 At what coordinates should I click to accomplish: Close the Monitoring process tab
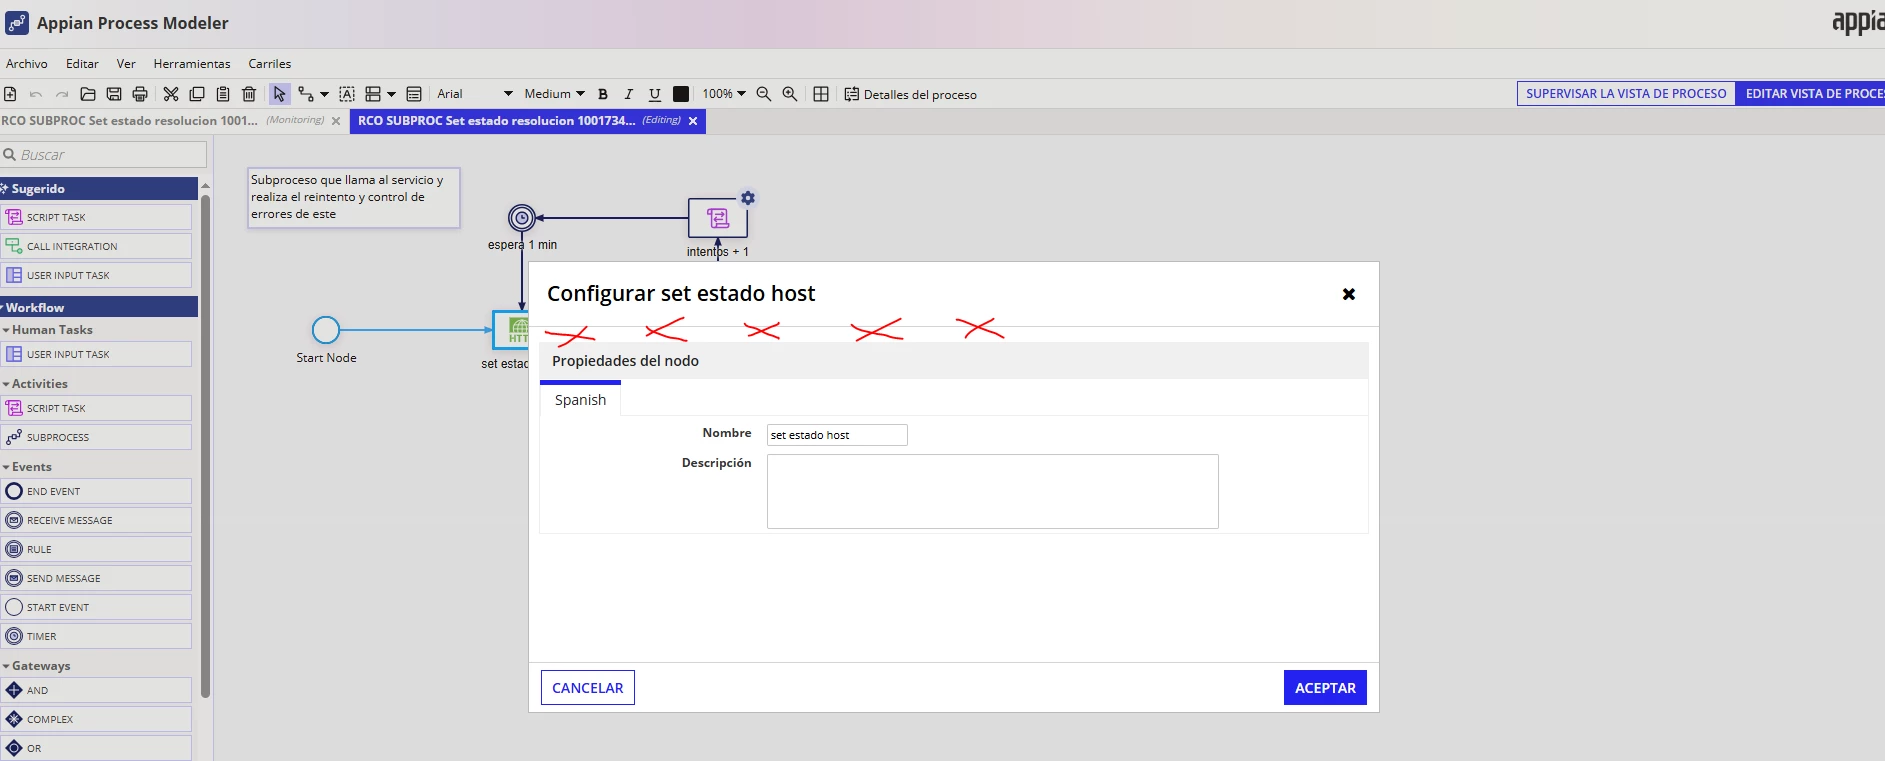pyautogui.click(x=336, y=121)
